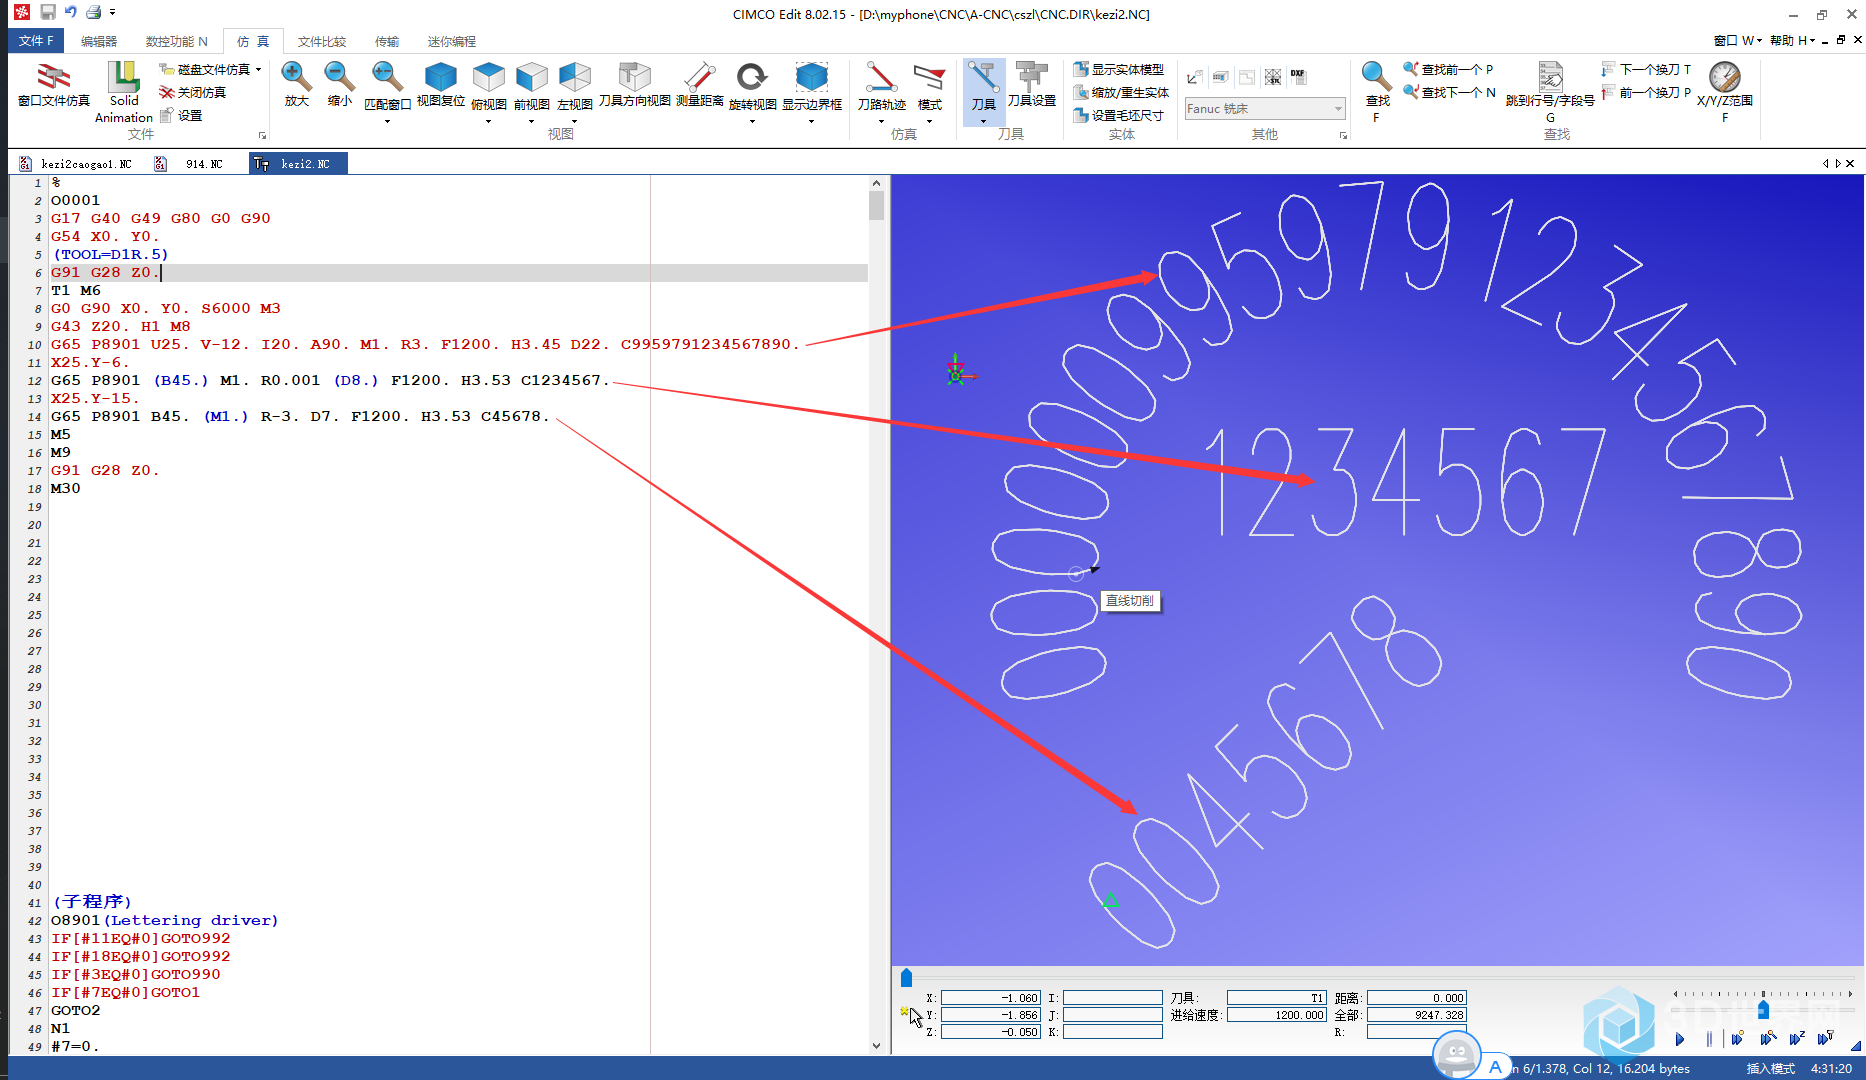Open the 帮助 H menu

[x=1792, y=40]
